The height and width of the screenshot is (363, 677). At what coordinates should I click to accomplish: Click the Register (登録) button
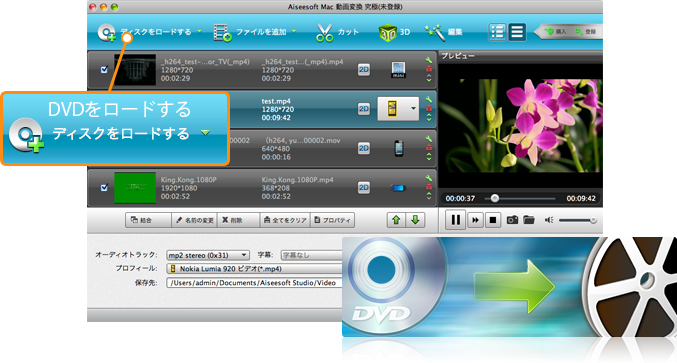click(x=585, y=32)
